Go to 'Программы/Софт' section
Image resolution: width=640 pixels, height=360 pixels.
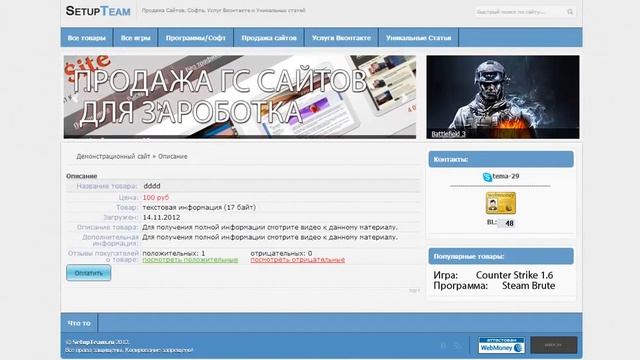coord(196,38)
